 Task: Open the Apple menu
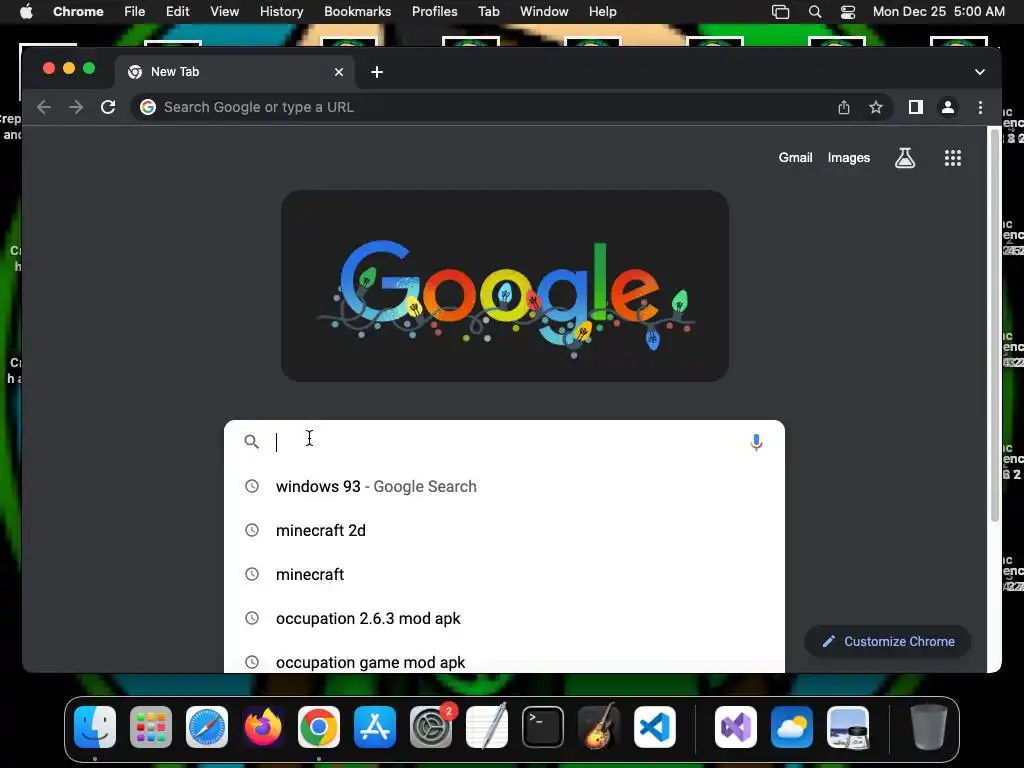coord(26,12)
